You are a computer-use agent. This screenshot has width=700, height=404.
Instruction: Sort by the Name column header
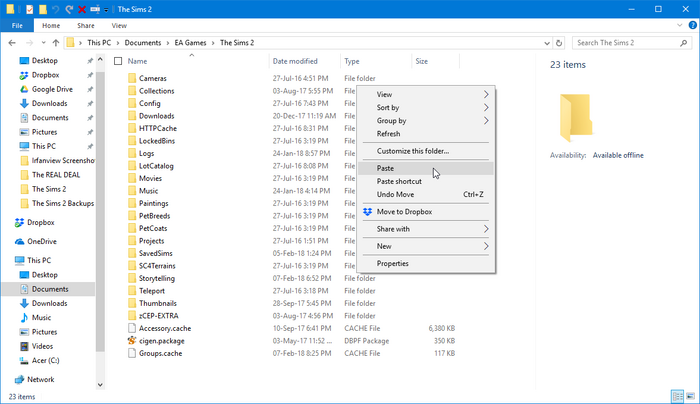pos(137,61)
